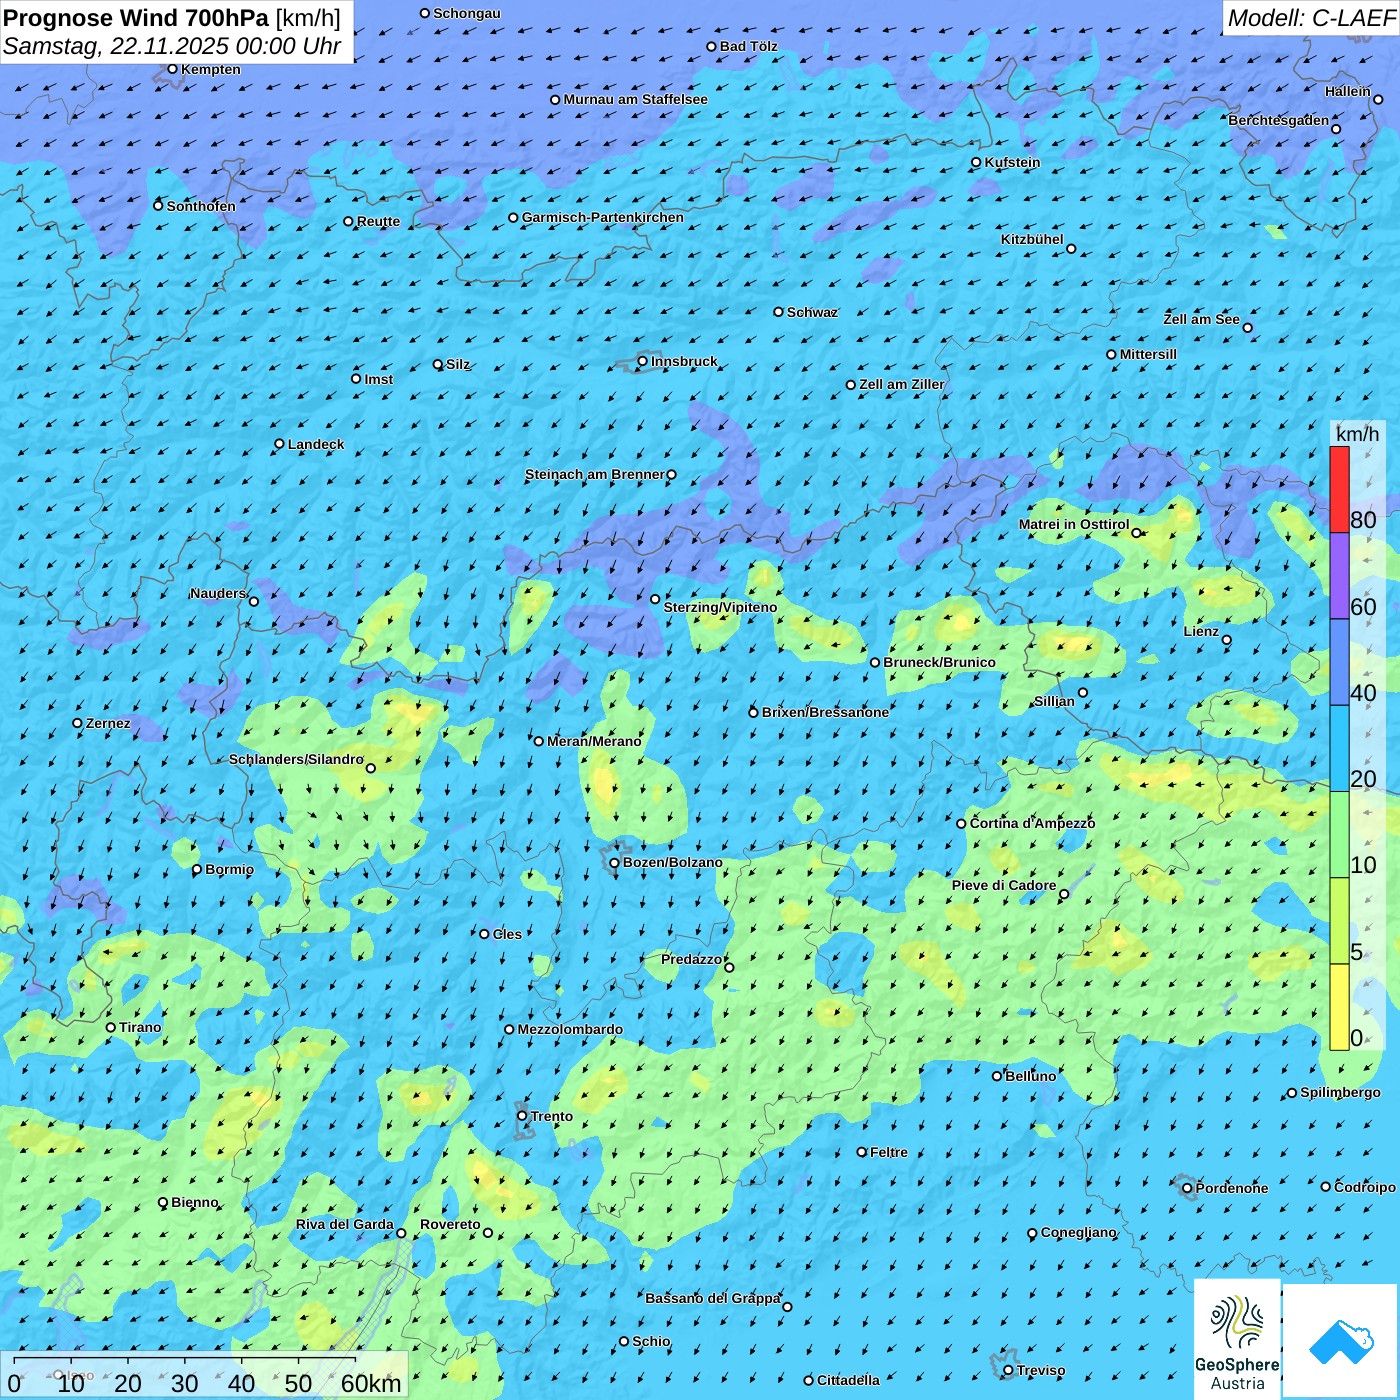Click the 'Sillian' label
Image resolution: width=1400 pixels, height=1400 pixels.
(x=1054, y=701)
